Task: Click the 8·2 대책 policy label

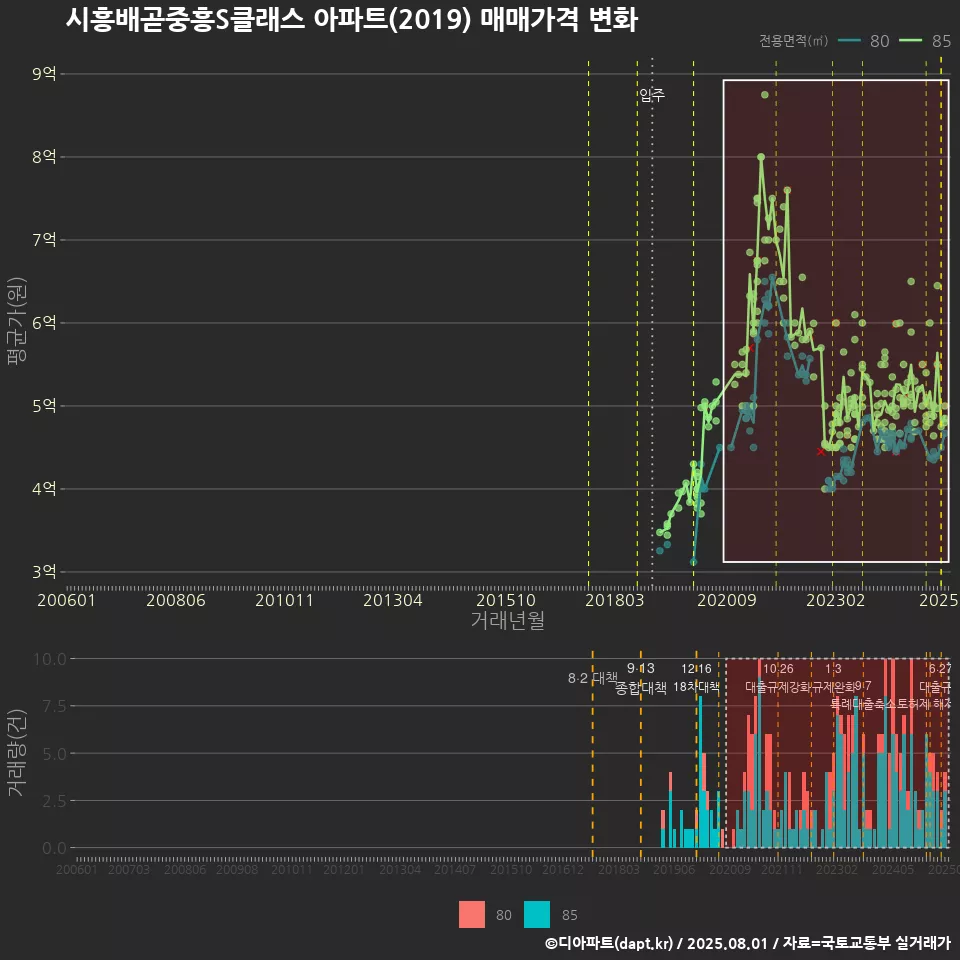Action: click(x=593, y=678)
